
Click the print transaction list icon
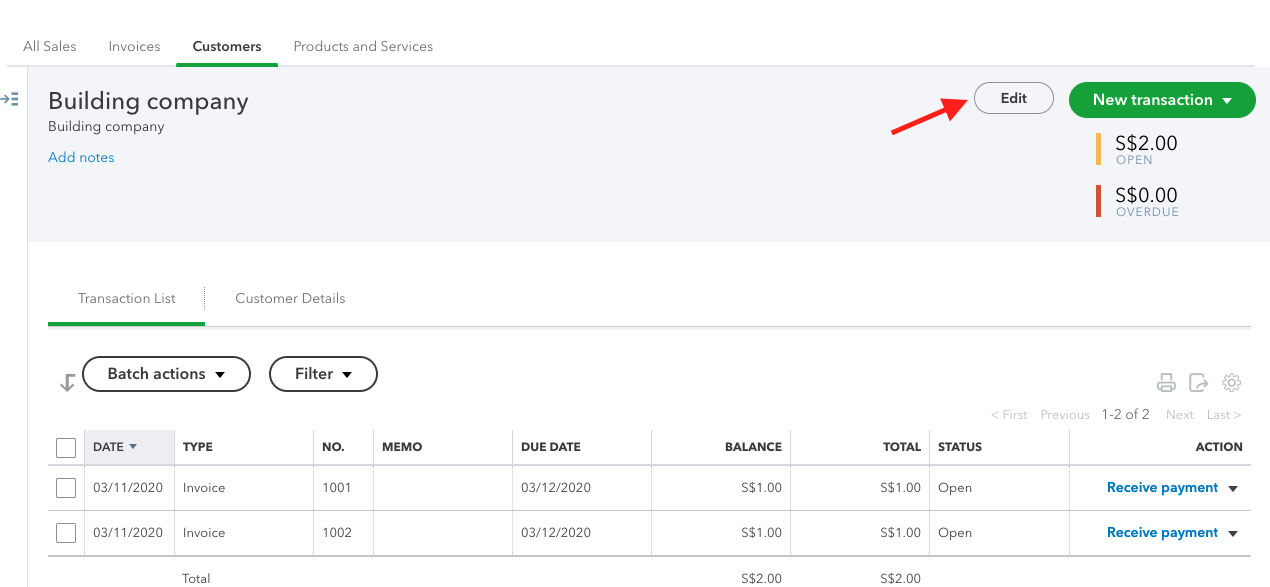(1166, 382)
